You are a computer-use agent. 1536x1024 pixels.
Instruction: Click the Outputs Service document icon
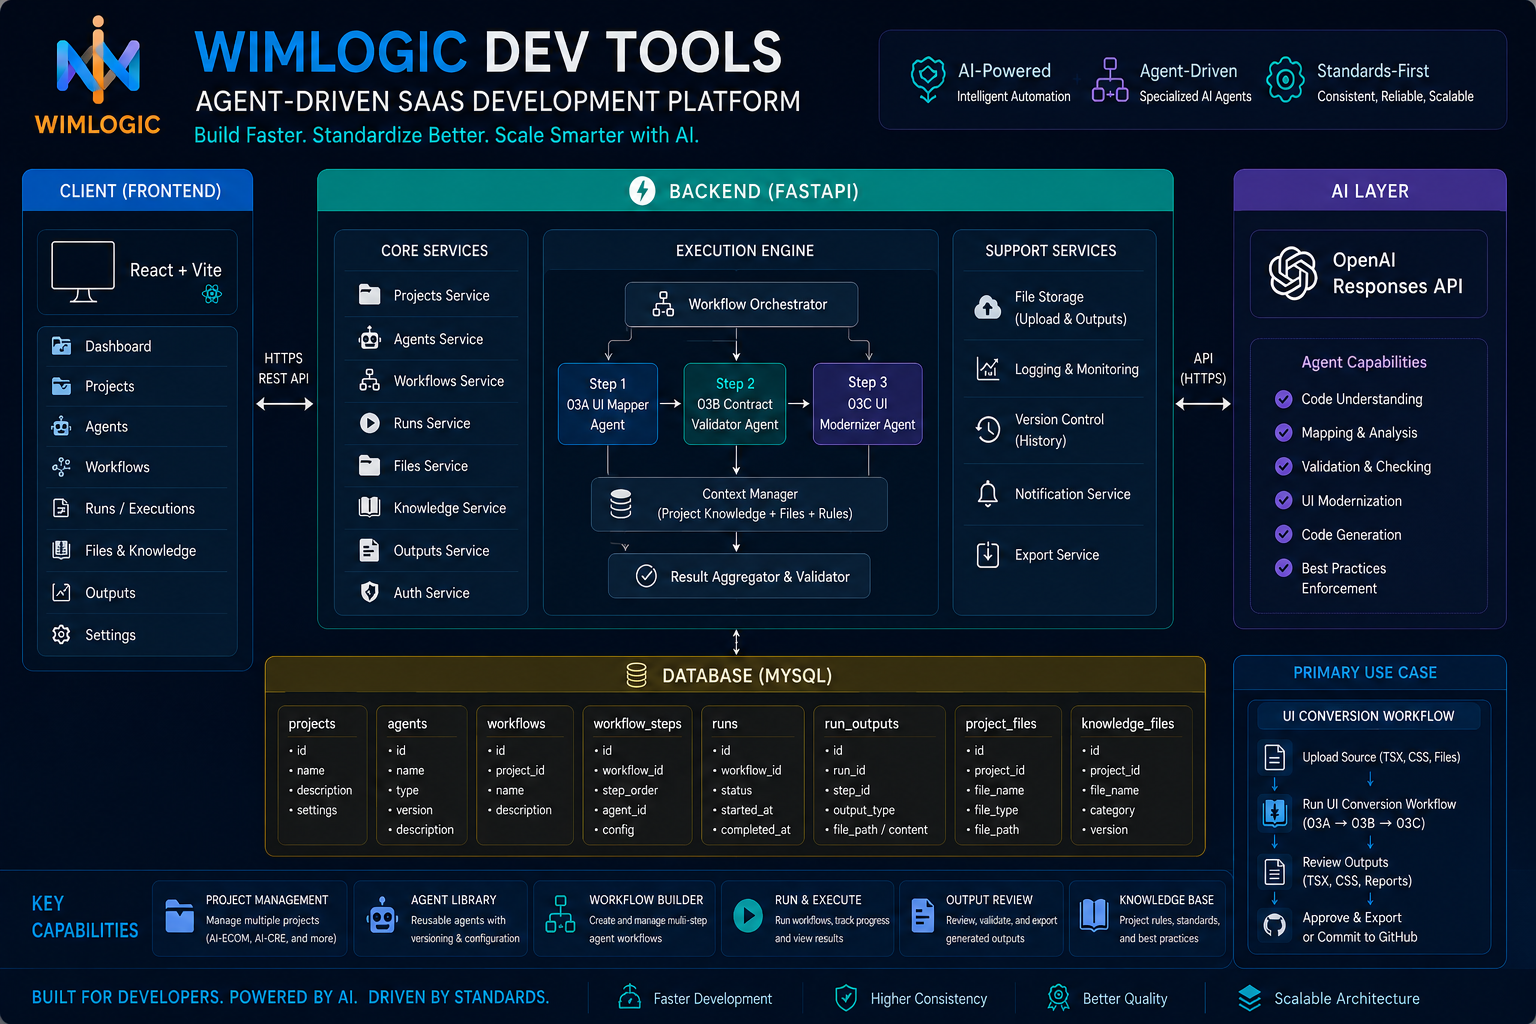tap(370, 550)
